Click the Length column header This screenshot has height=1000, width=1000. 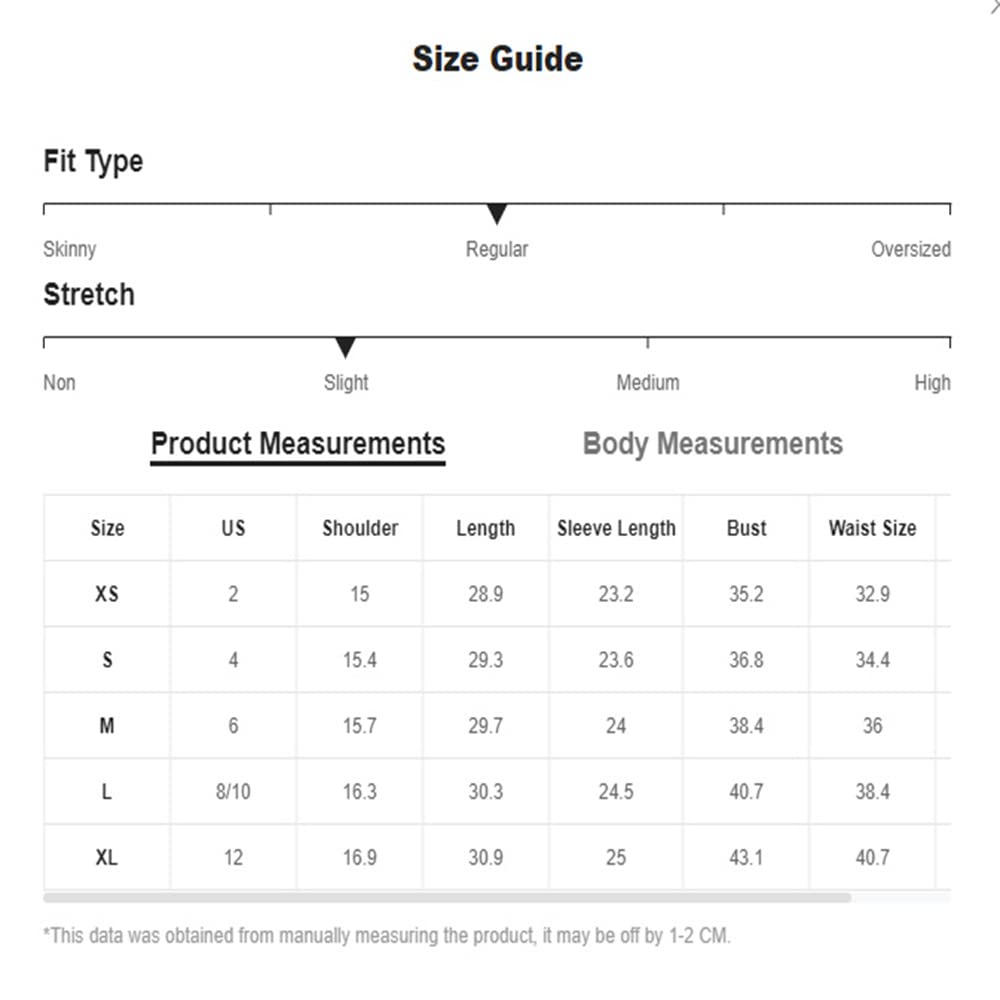click(x=485, y=528)
